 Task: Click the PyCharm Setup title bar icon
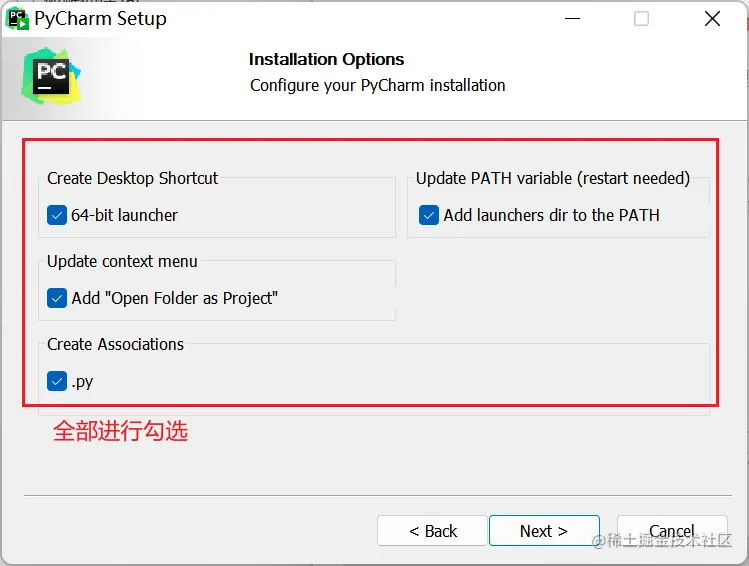point(17,19)
